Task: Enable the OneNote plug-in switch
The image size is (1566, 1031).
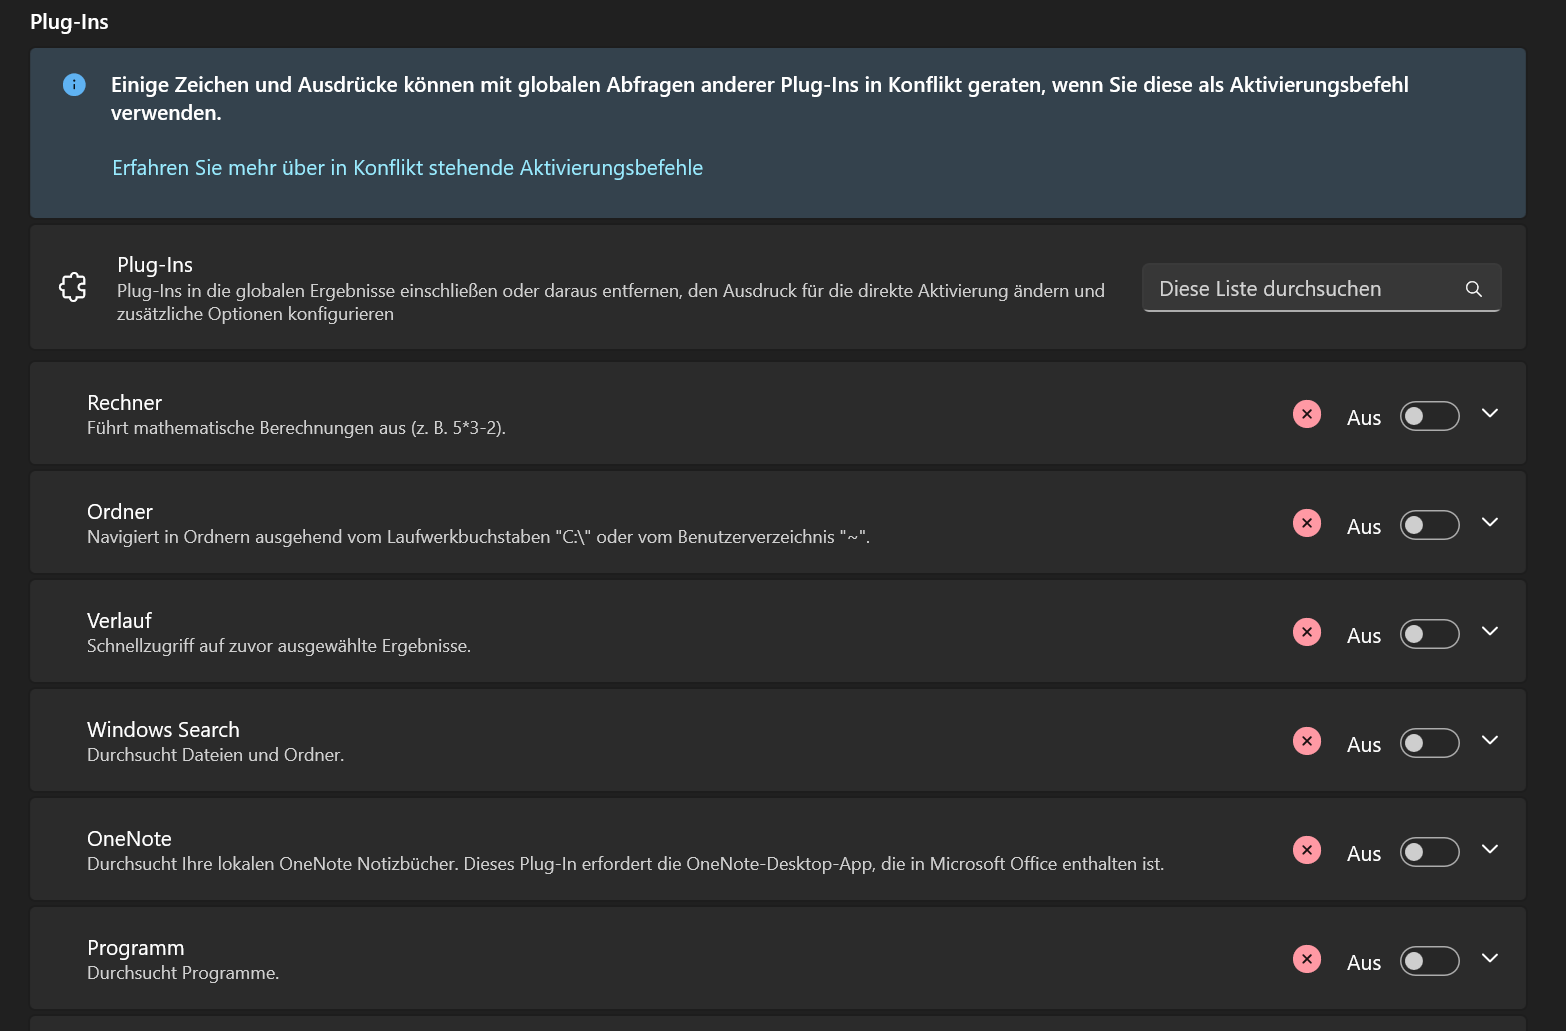Action: [1429, 852]
